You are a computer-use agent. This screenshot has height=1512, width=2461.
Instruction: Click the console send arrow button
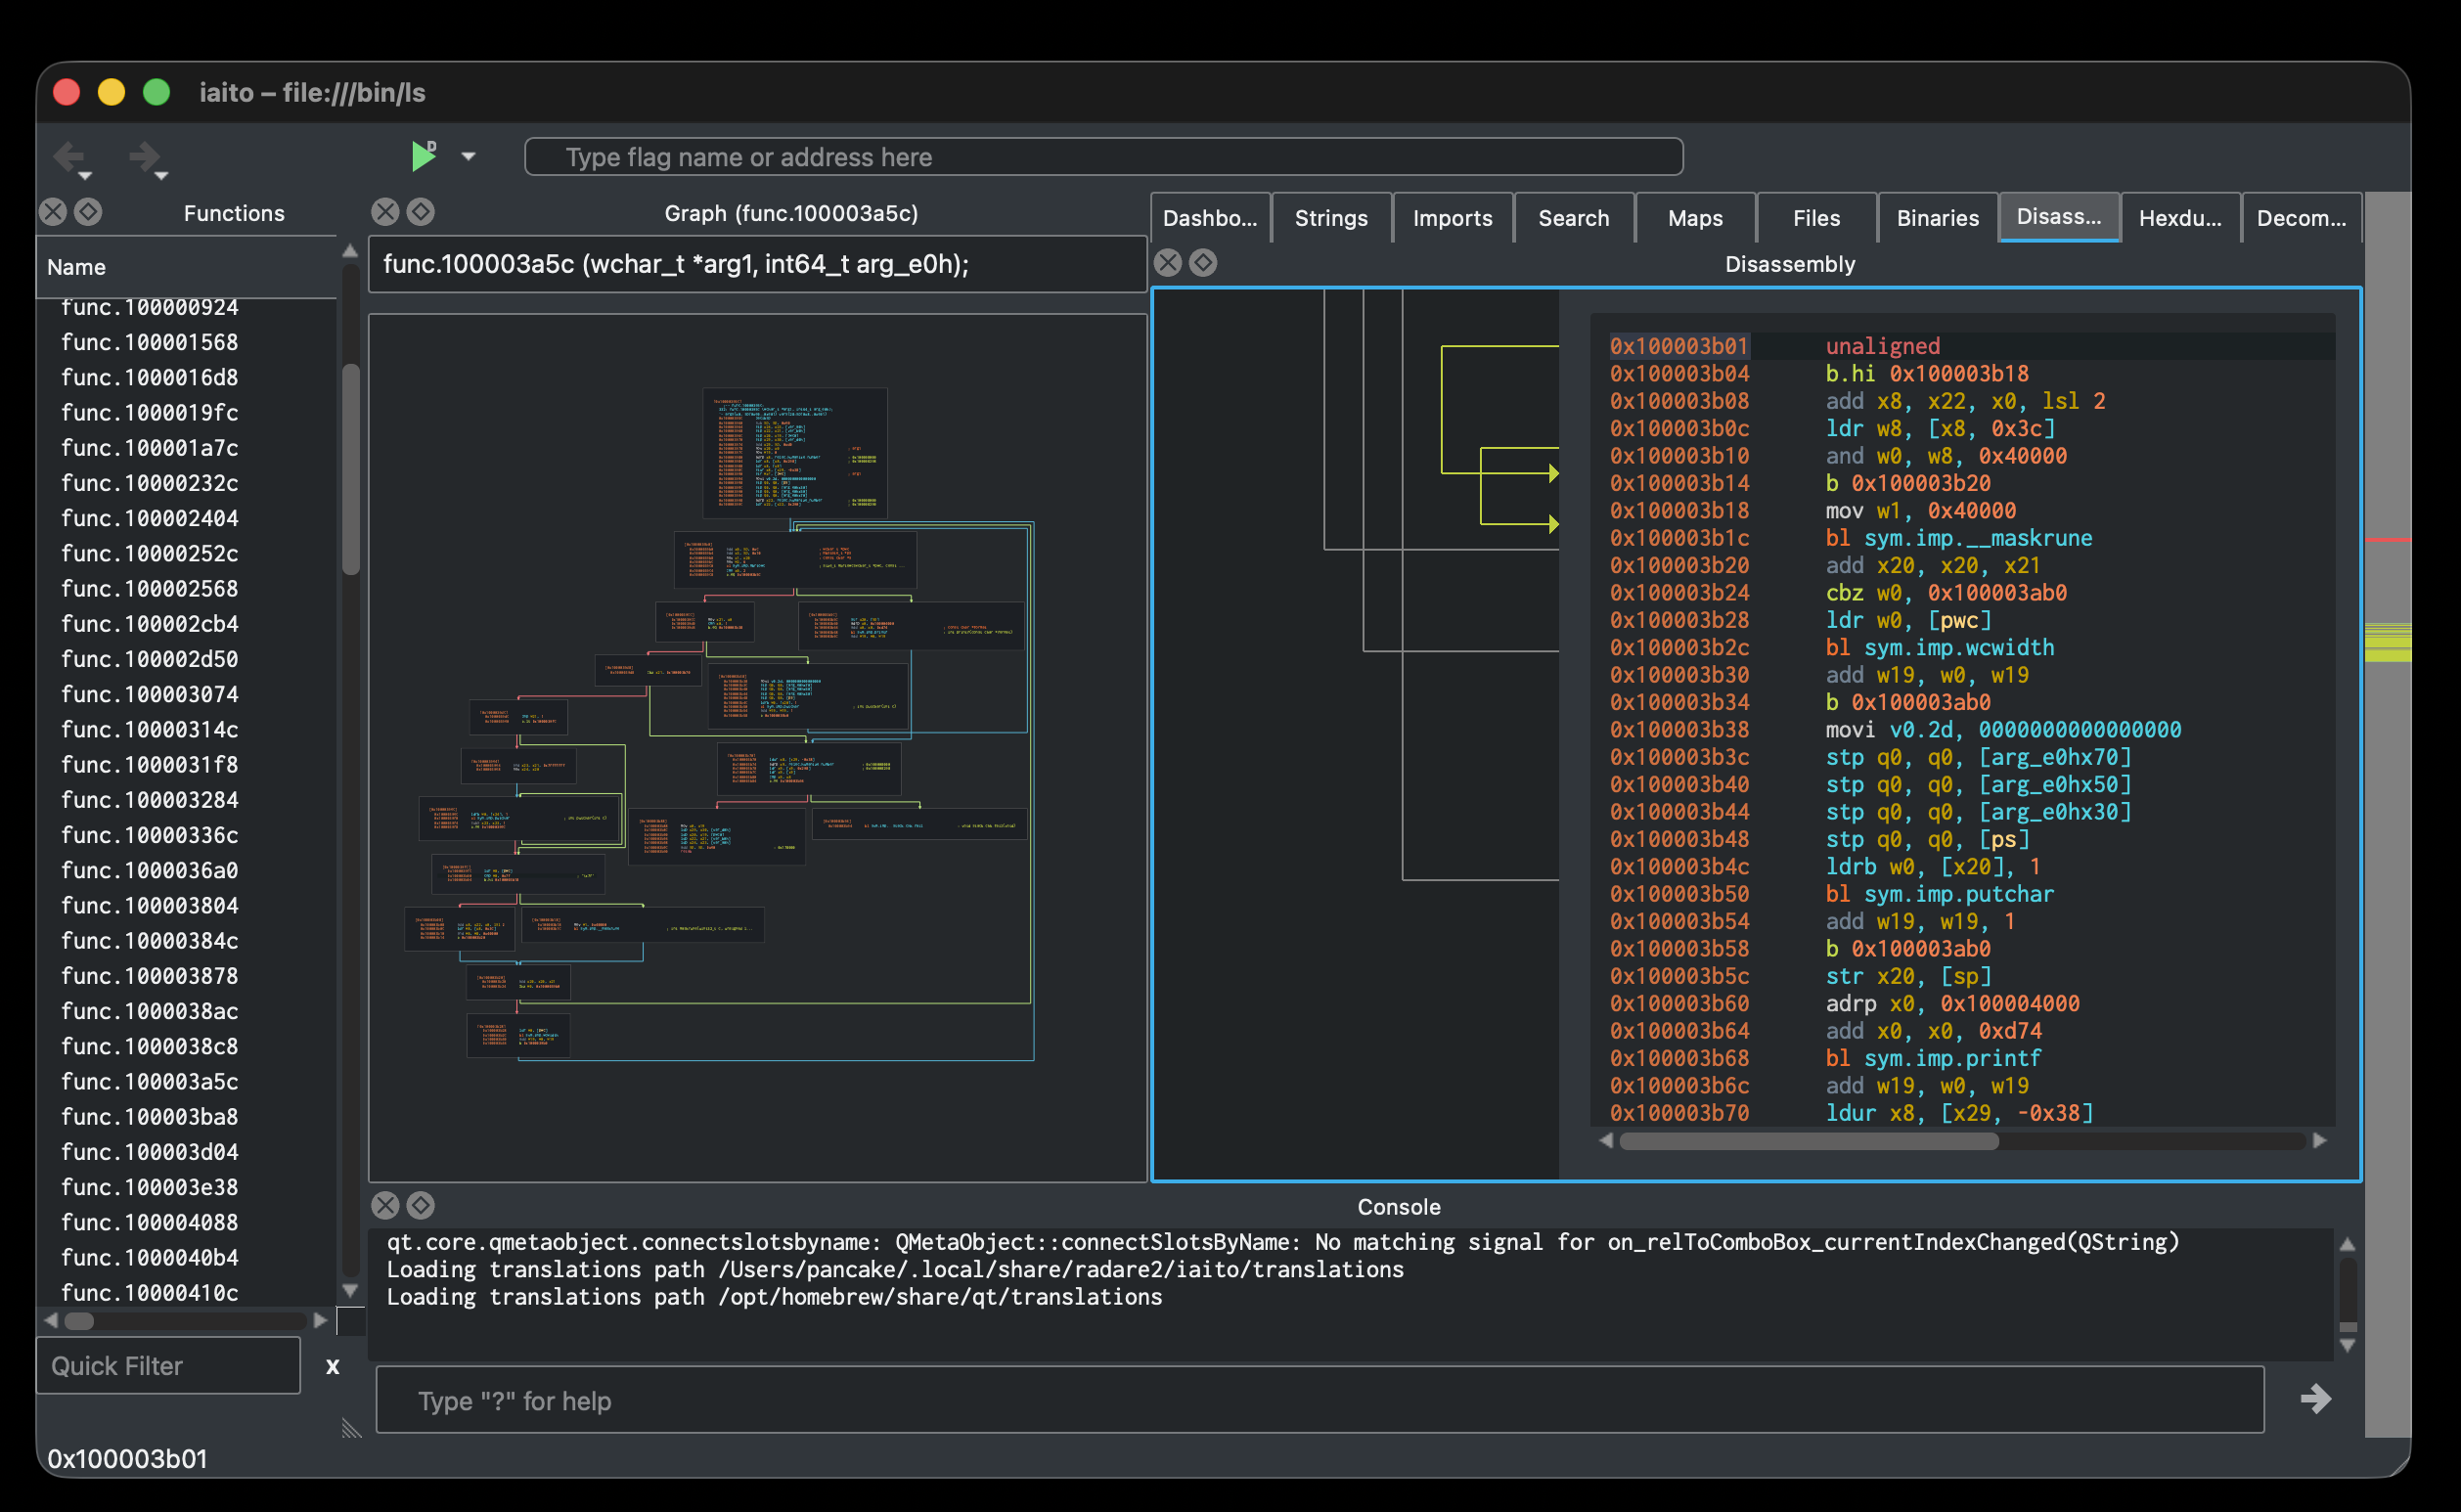[x=2315, y=1399]
